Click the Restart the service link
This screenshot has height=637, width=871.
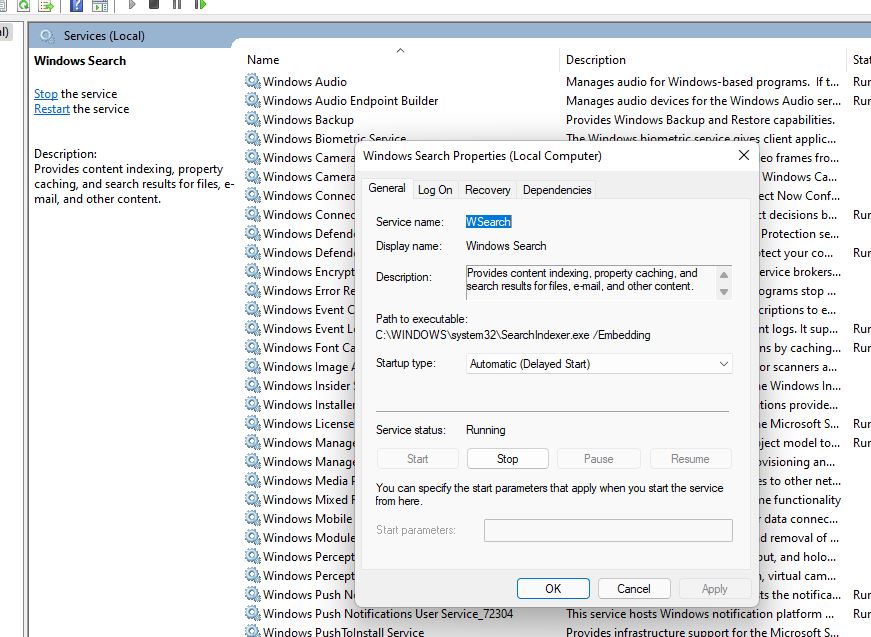51,108
